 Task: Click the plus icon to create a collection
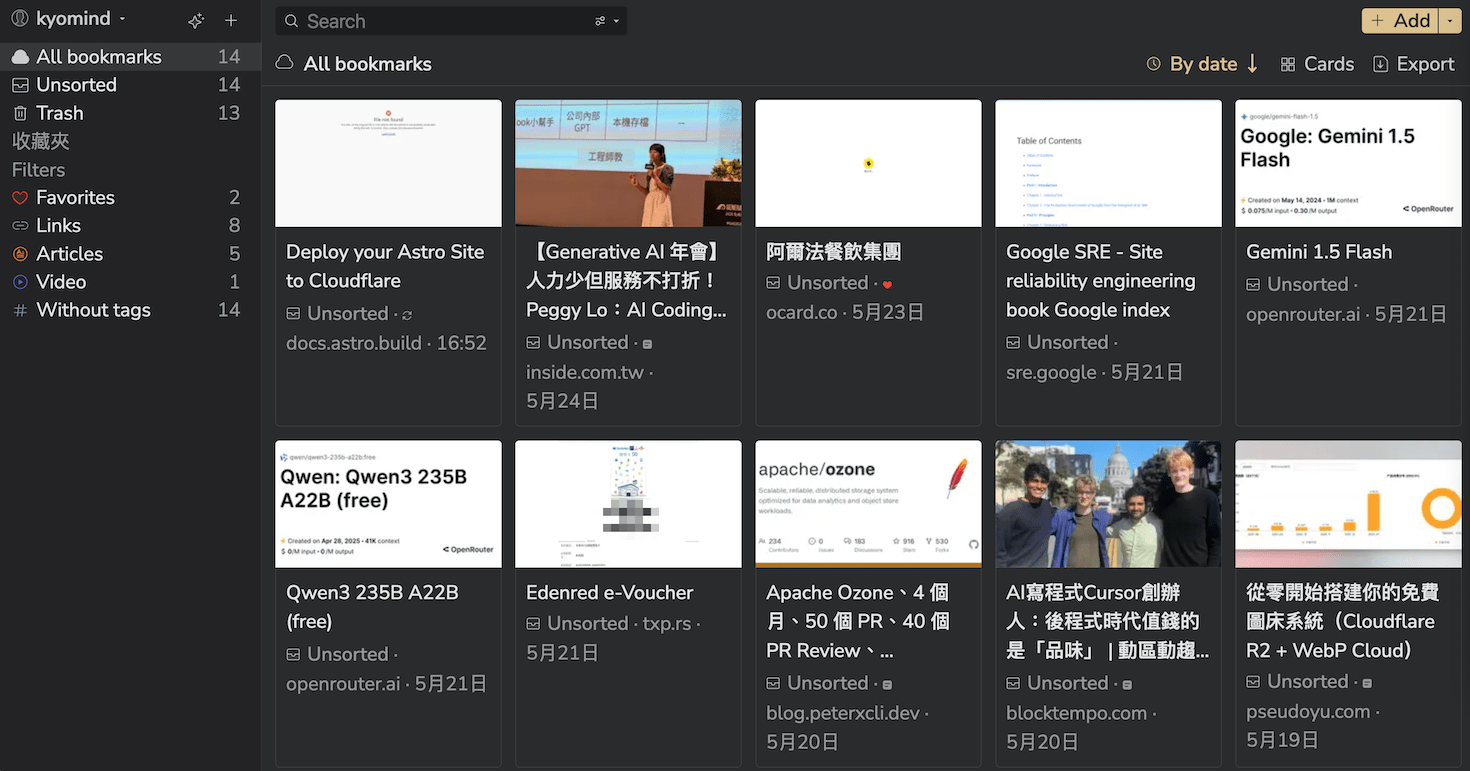click(231, 20)
